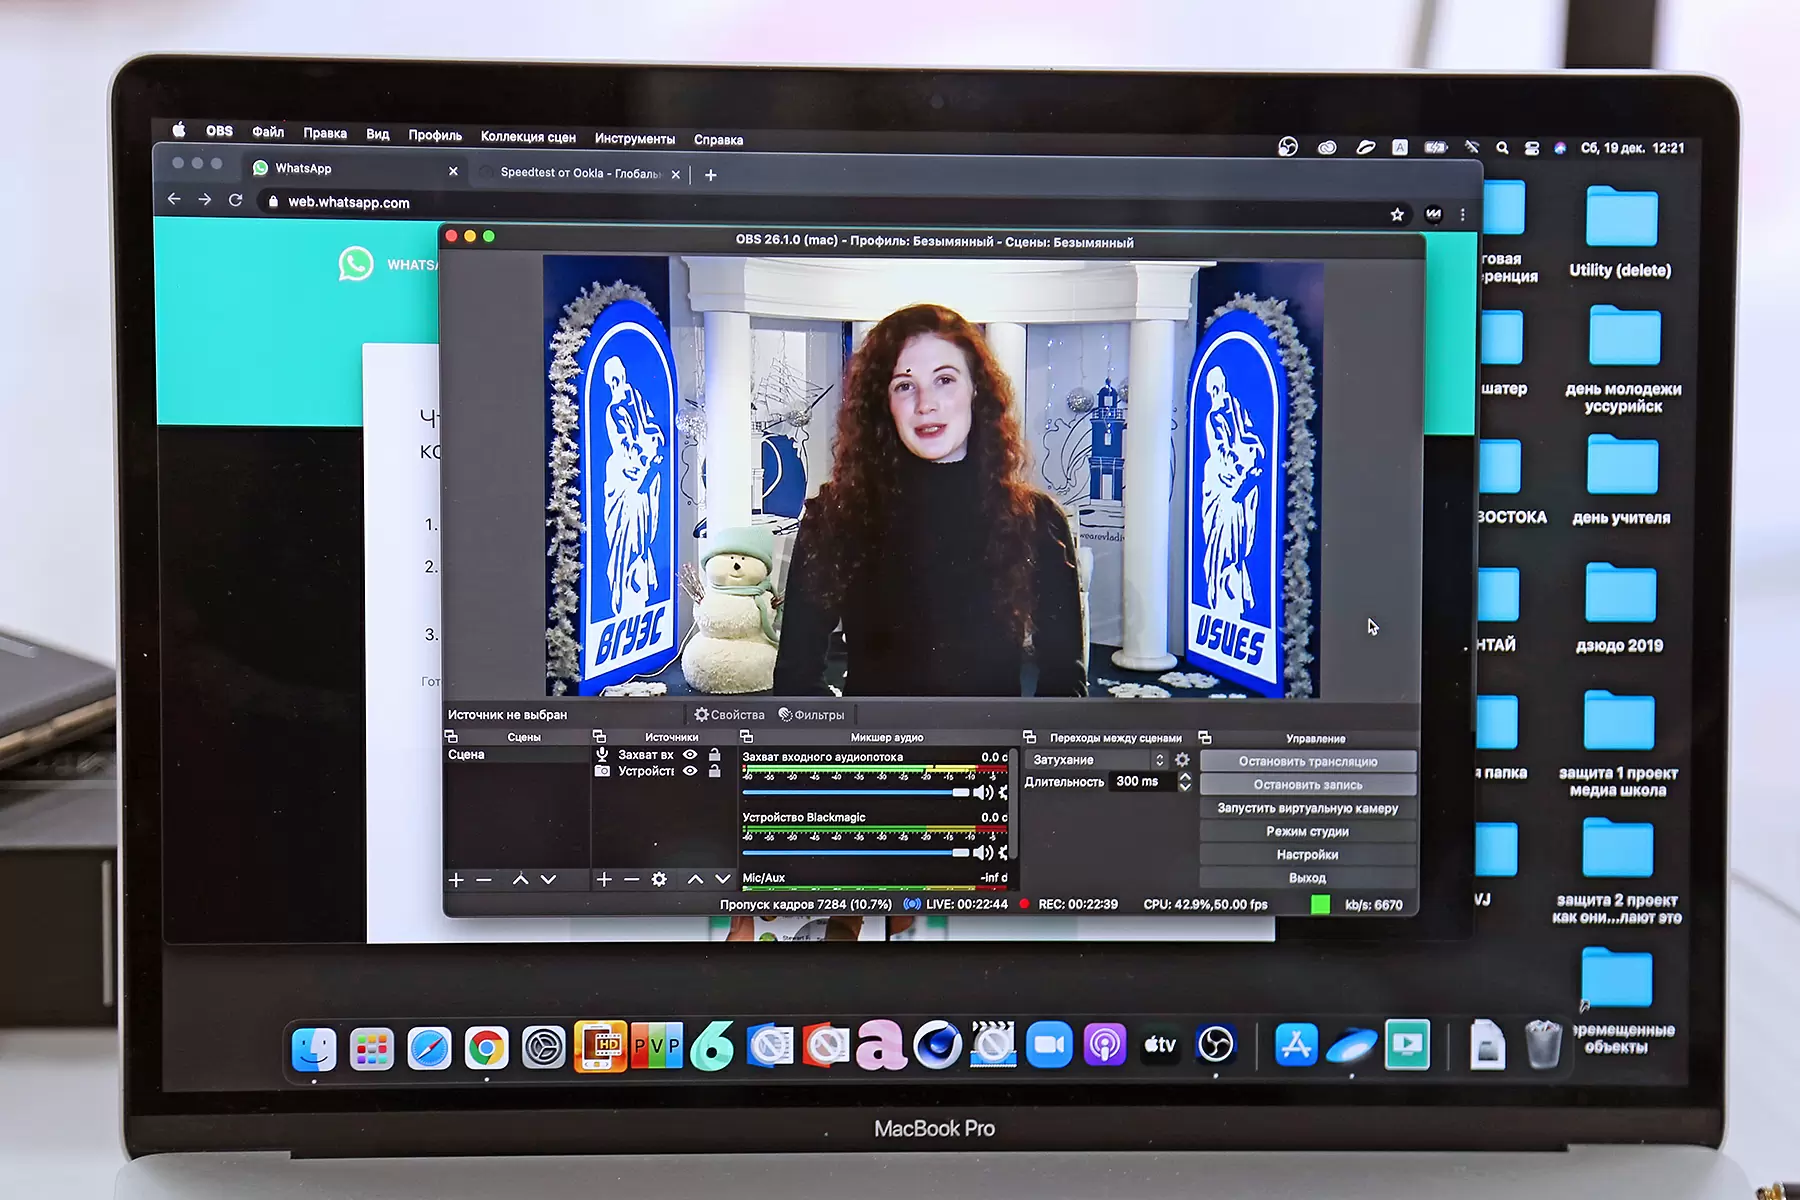Open the Коллекция сцен menu

[x=528, y=137]
